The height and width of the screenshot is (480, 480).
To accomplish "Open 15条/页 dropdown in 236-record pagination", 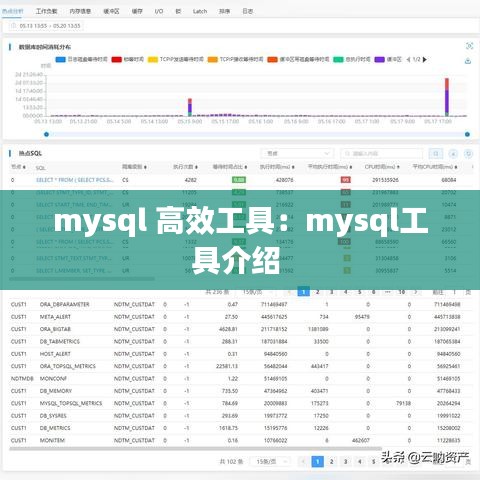I will coord(256,292).
